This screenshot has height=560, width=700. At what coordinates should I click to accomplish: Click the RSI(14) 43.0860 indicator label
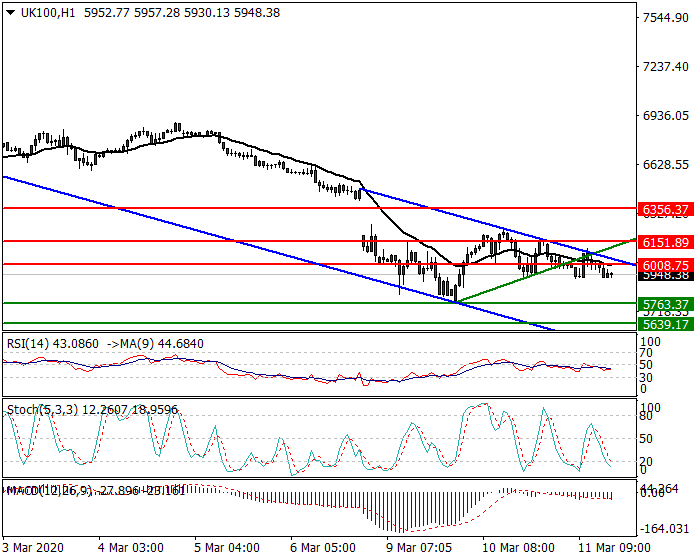click(x=53, y=344)
